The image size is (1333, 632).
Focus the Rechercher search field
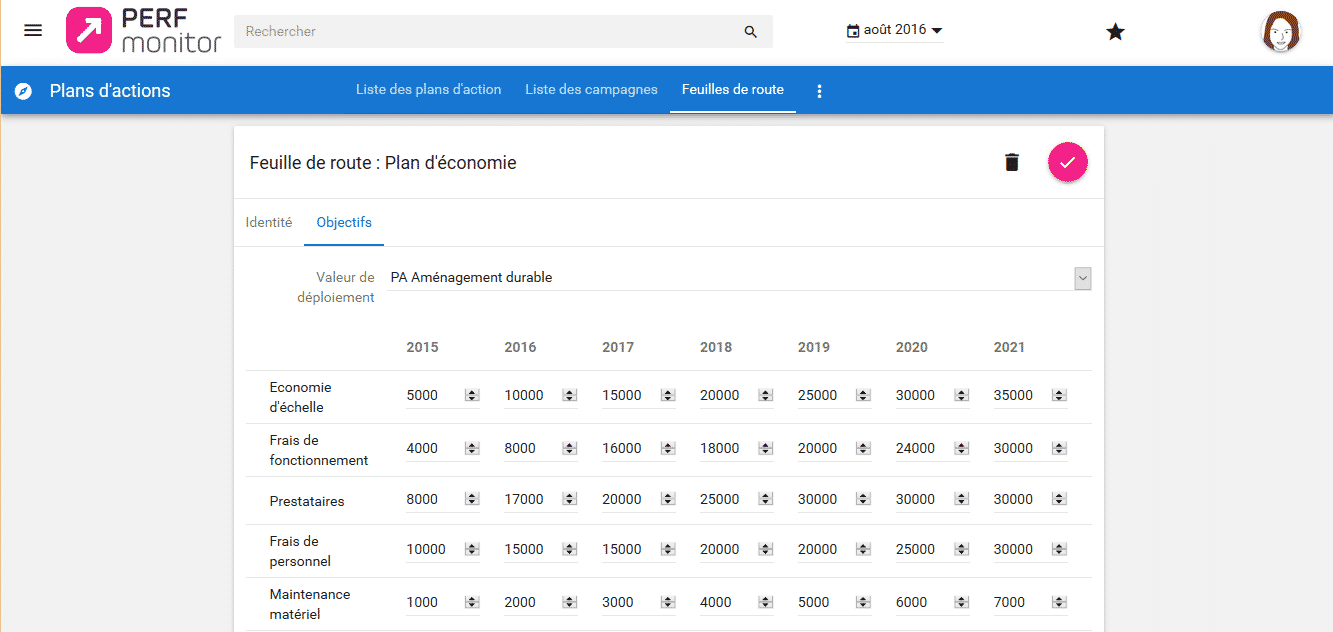488,32
